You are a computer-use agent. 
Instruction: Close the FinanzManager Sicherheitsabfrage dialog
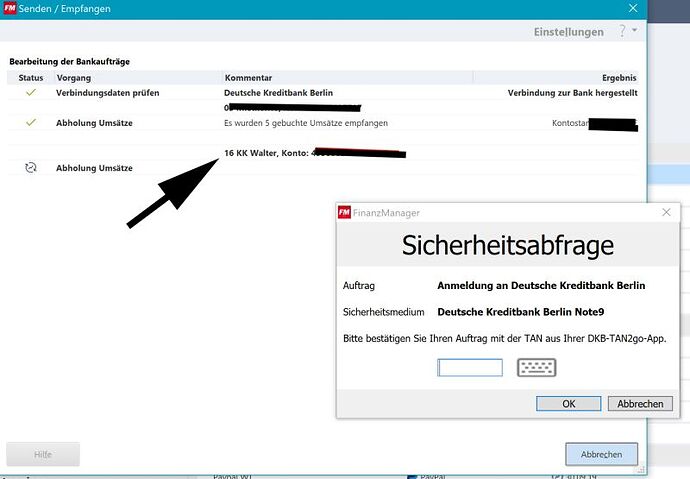coord(666,212)
